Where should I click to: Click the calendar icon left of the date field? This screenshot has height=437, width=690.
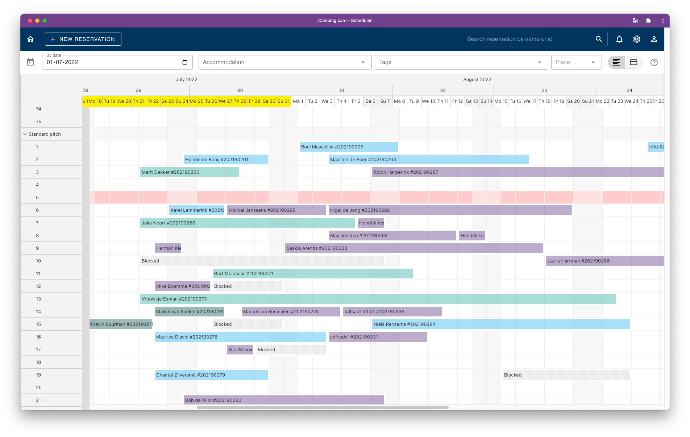[x=30, y=62]
